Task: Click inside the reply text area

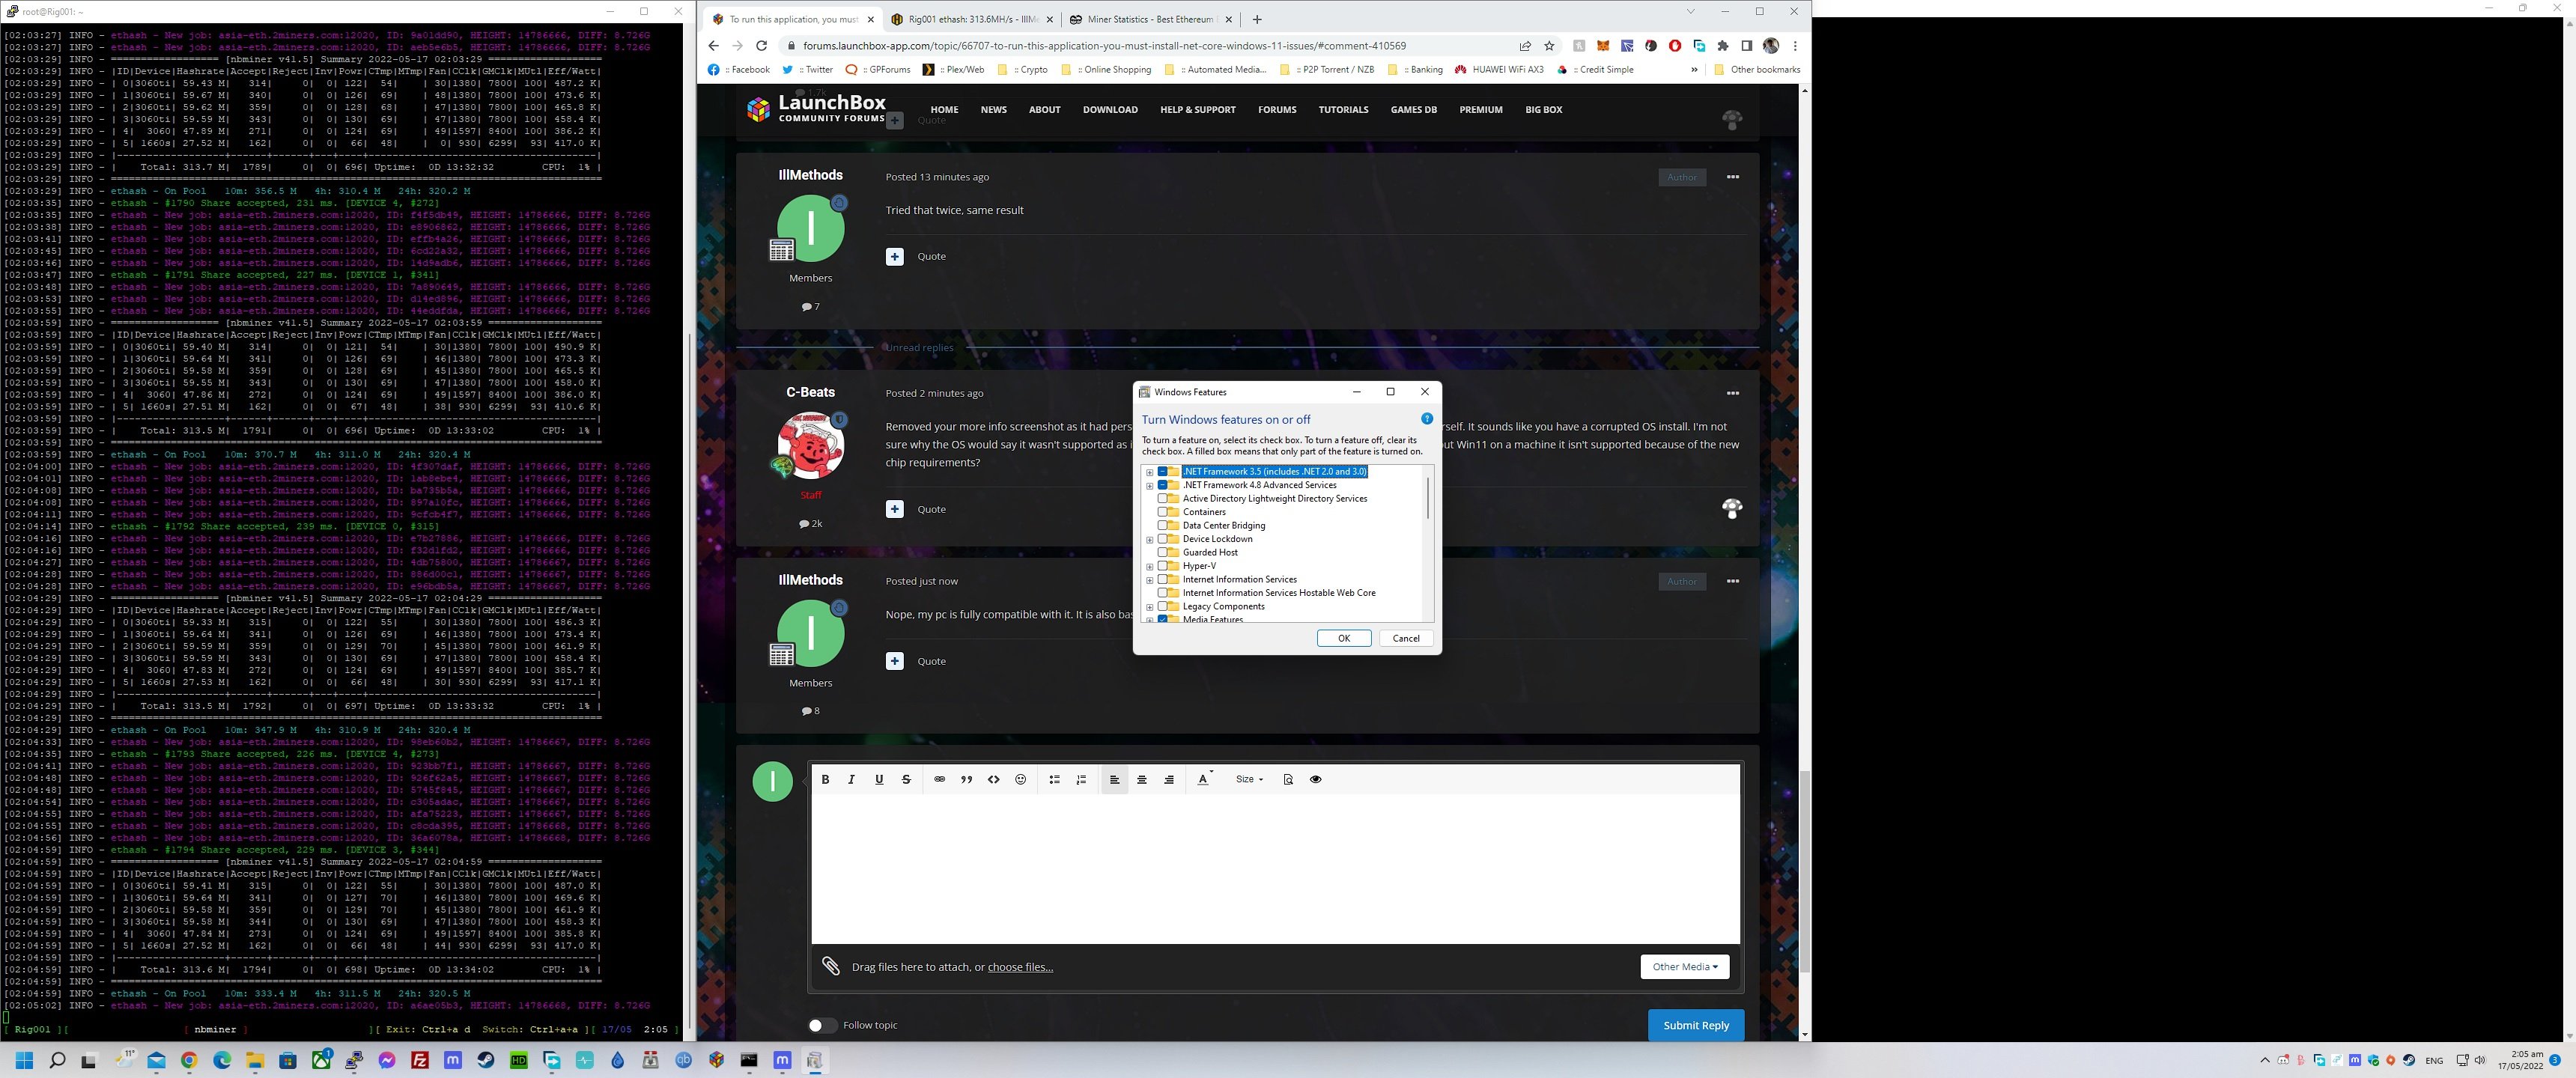Action: click(x=1275, y=868)
